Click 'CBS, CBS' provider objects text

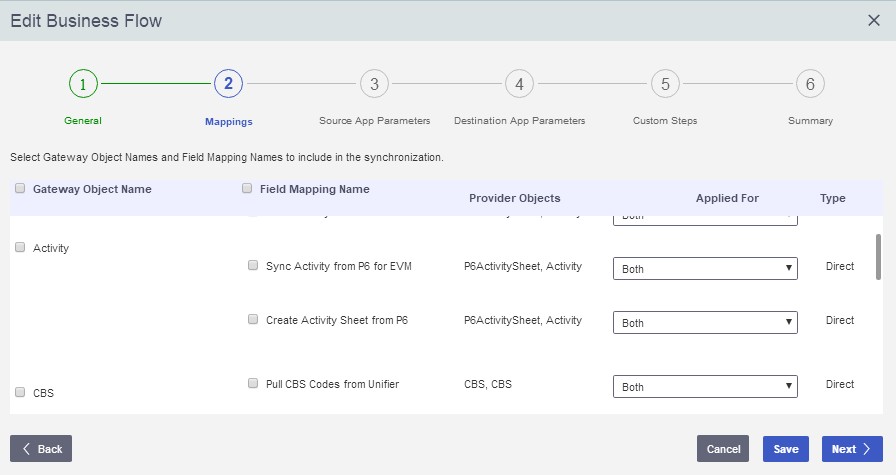488,384
